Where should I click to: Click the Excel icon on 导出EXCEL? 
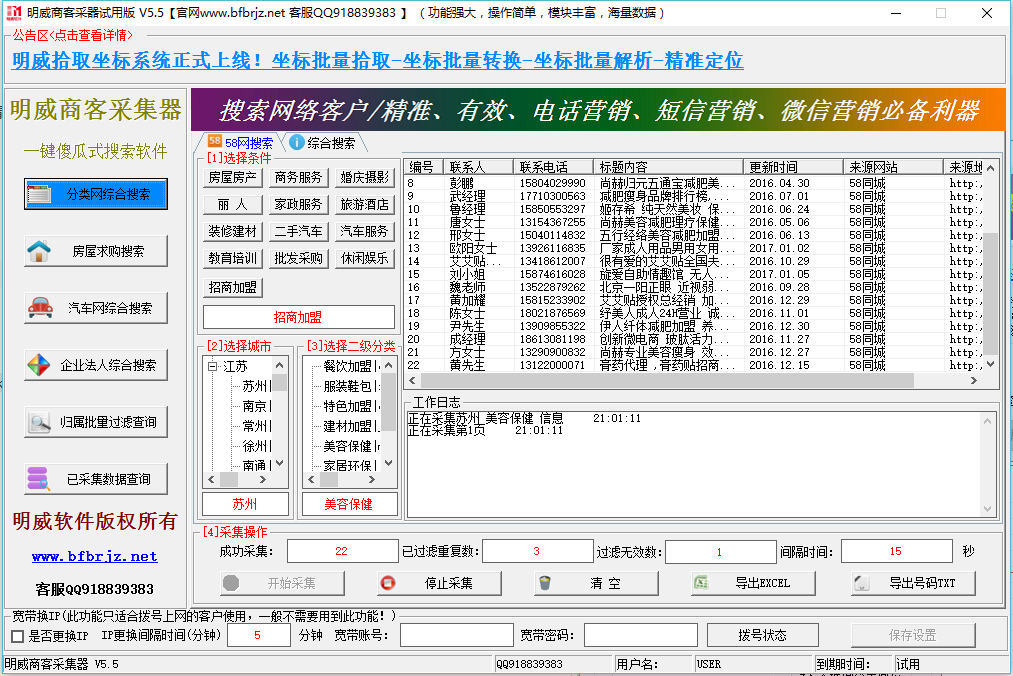pos(701,583)
